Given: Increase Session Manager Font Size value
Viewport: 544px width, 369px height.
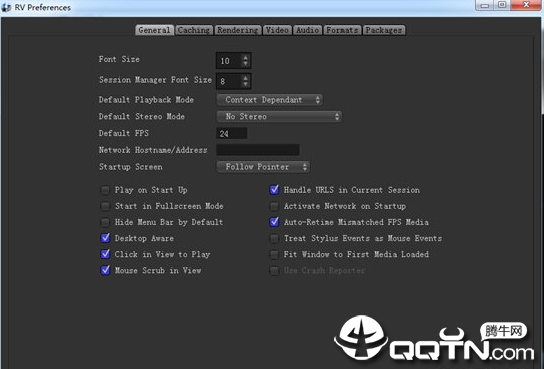Looking at the screenshot, I should 246,78.
